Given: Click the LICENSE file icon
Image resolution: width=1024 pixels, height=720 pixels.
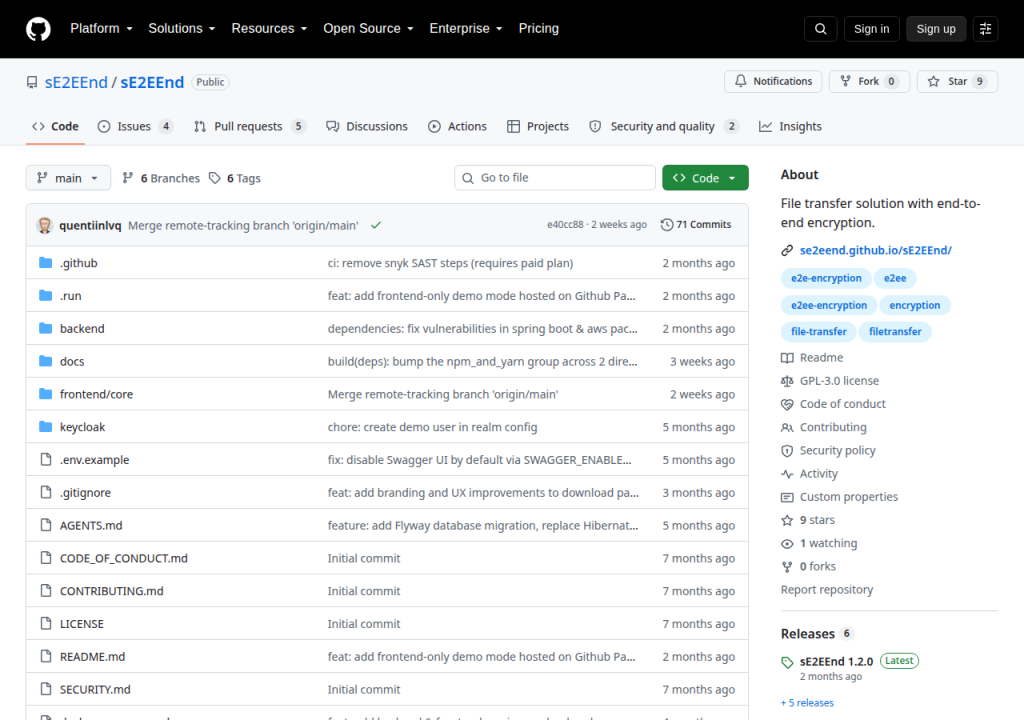Looking at the screenshot, I should [x=46, y=623].
